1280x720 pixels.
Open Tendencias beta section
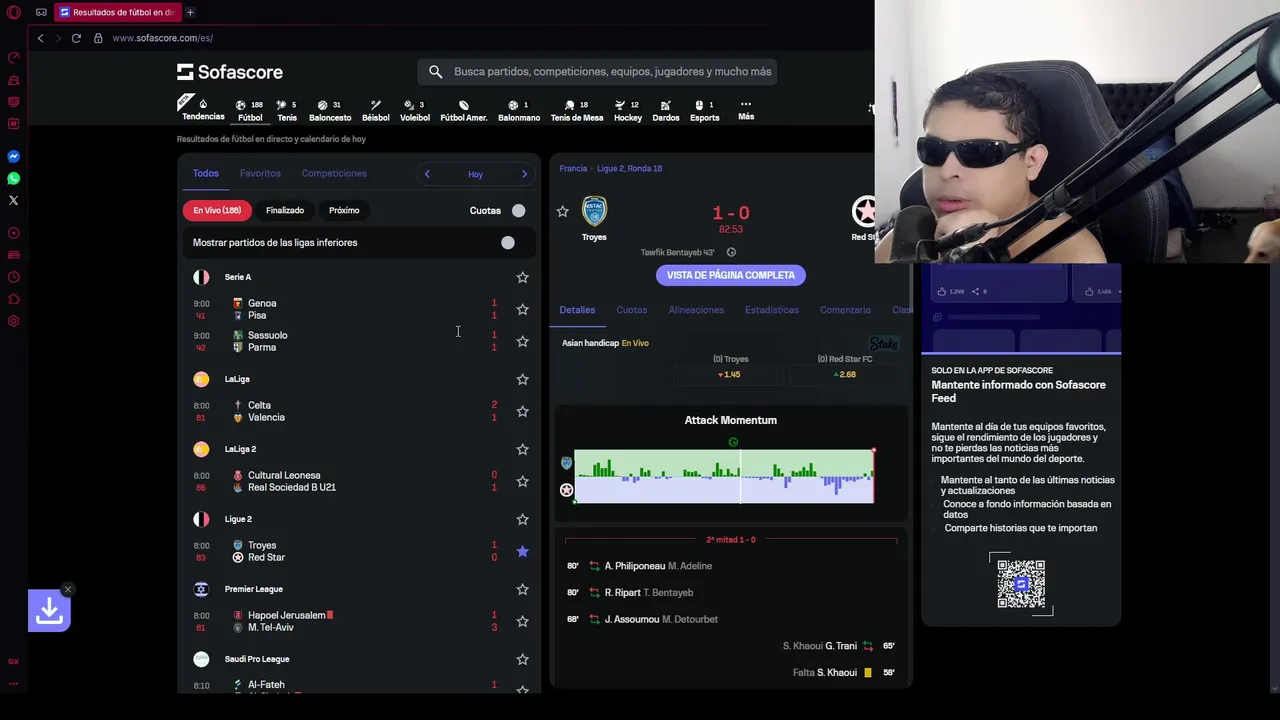pyautogui.click(x=203, y=109)
